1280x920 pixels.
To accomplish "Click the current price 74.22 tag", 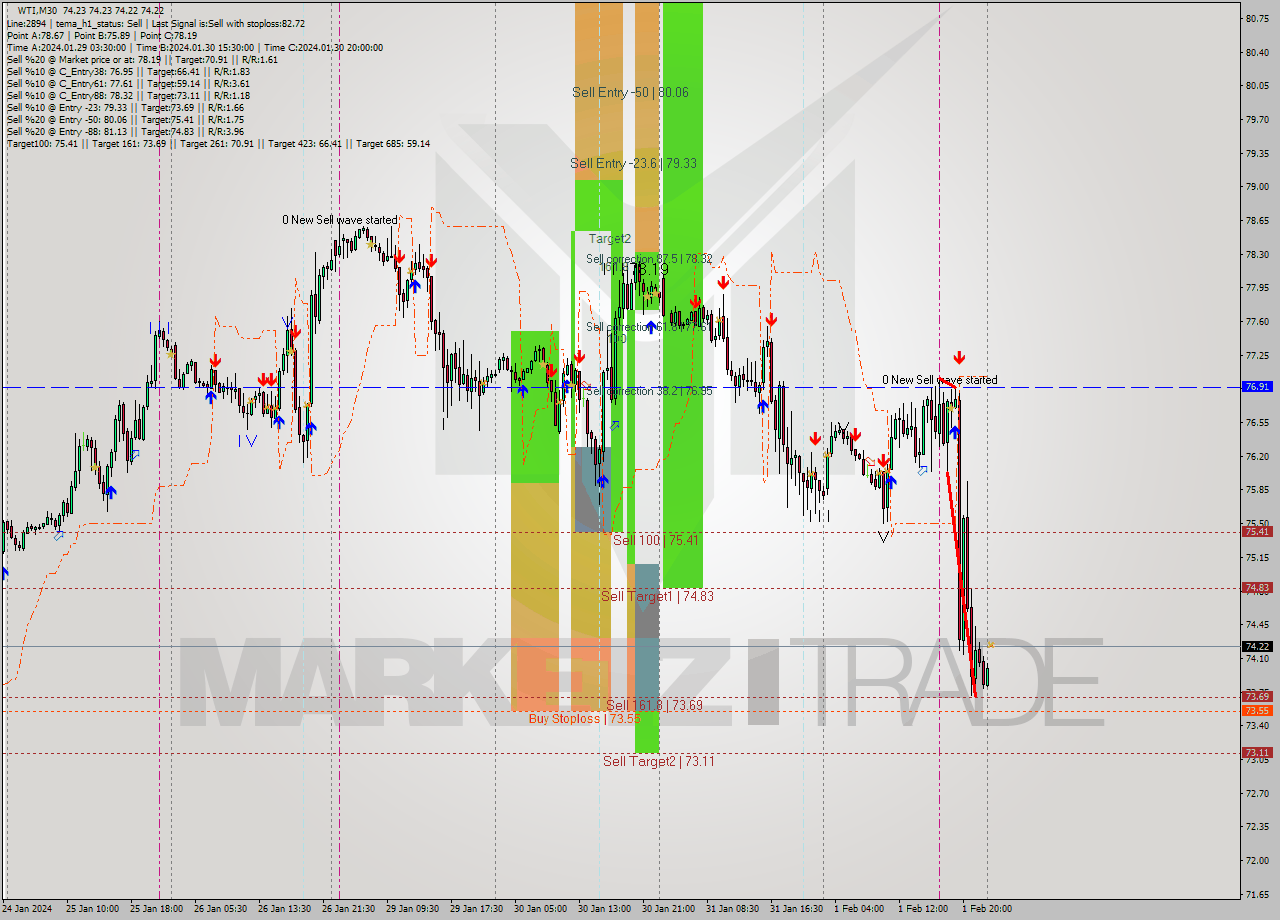I will coord(1257,646).
